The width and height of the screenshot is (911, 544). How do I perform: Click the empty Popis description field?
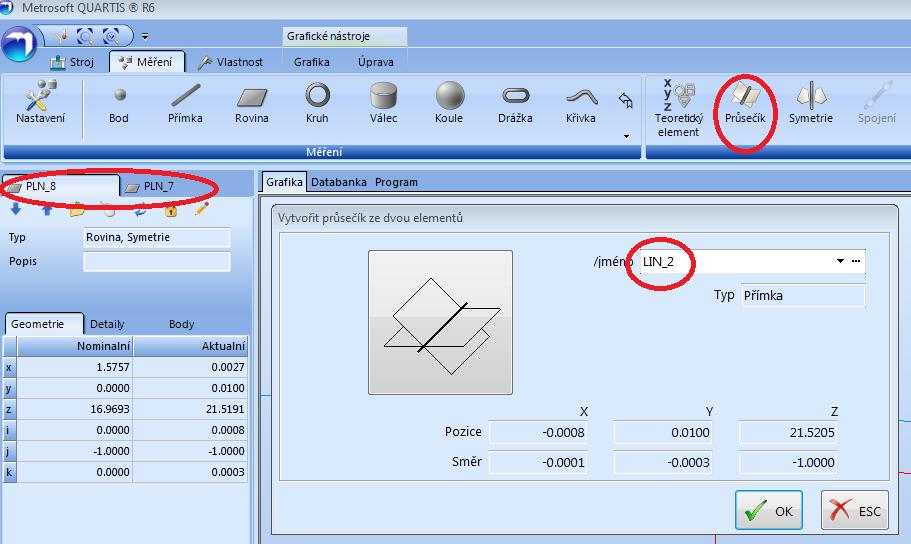click(157, 262)
